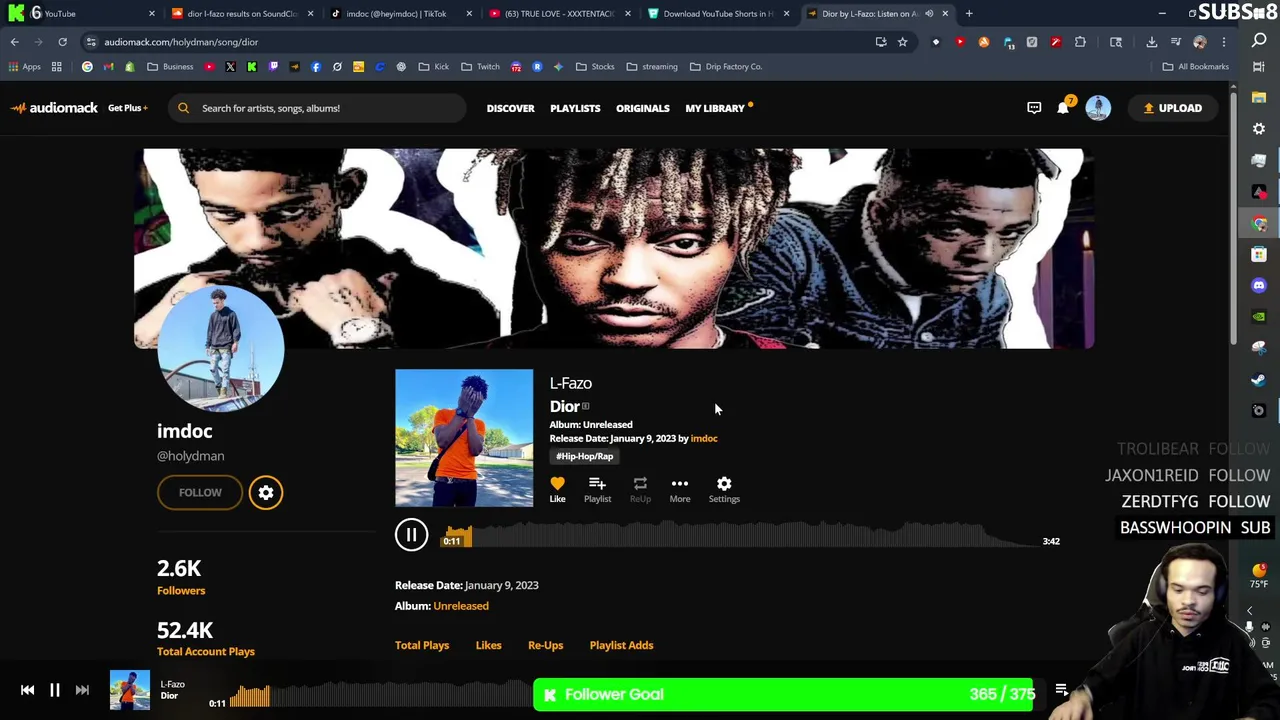Viewport: 1280px width, 720px height.
Task: Click the Audiomack search field
Action: coord(318,108)
